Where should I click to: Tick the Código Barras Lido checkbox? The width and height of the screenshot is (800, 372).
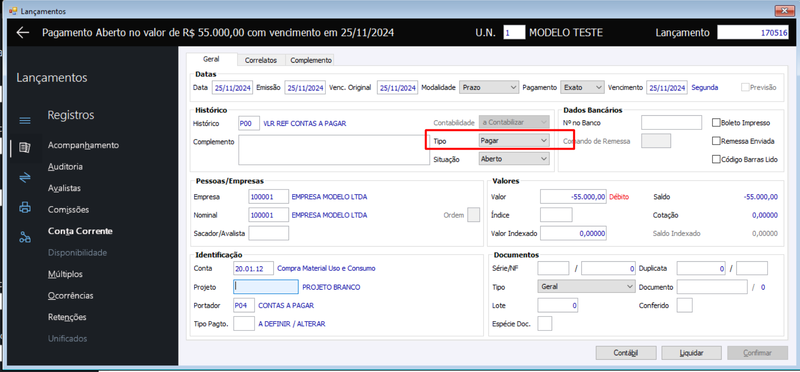(x=716, y=159)
